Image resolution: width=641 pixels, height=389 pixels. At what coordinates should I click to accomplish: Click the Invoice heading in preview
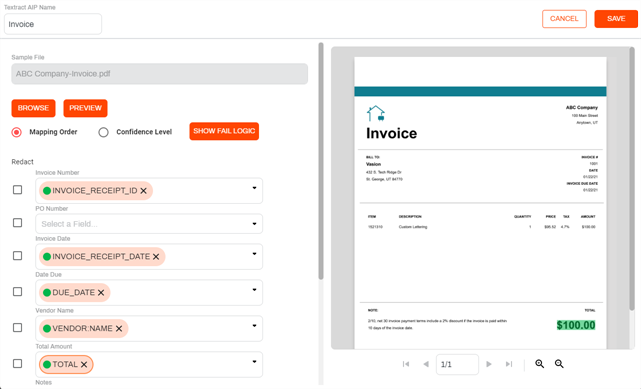pyautogui.click(x=392, y=133)
